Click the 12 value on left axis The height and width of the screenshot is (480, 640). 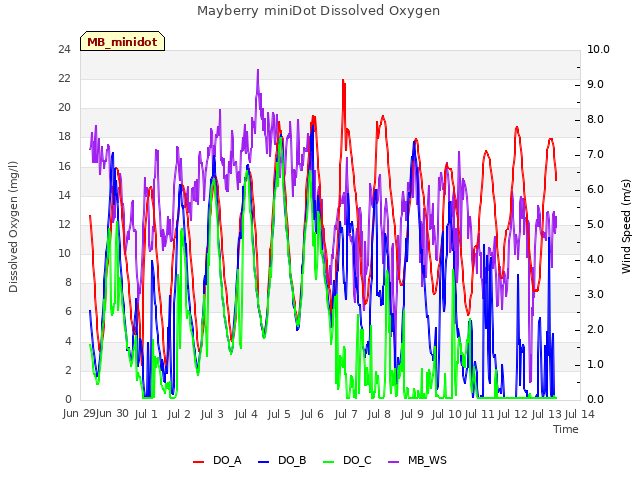tap(64, 224)
